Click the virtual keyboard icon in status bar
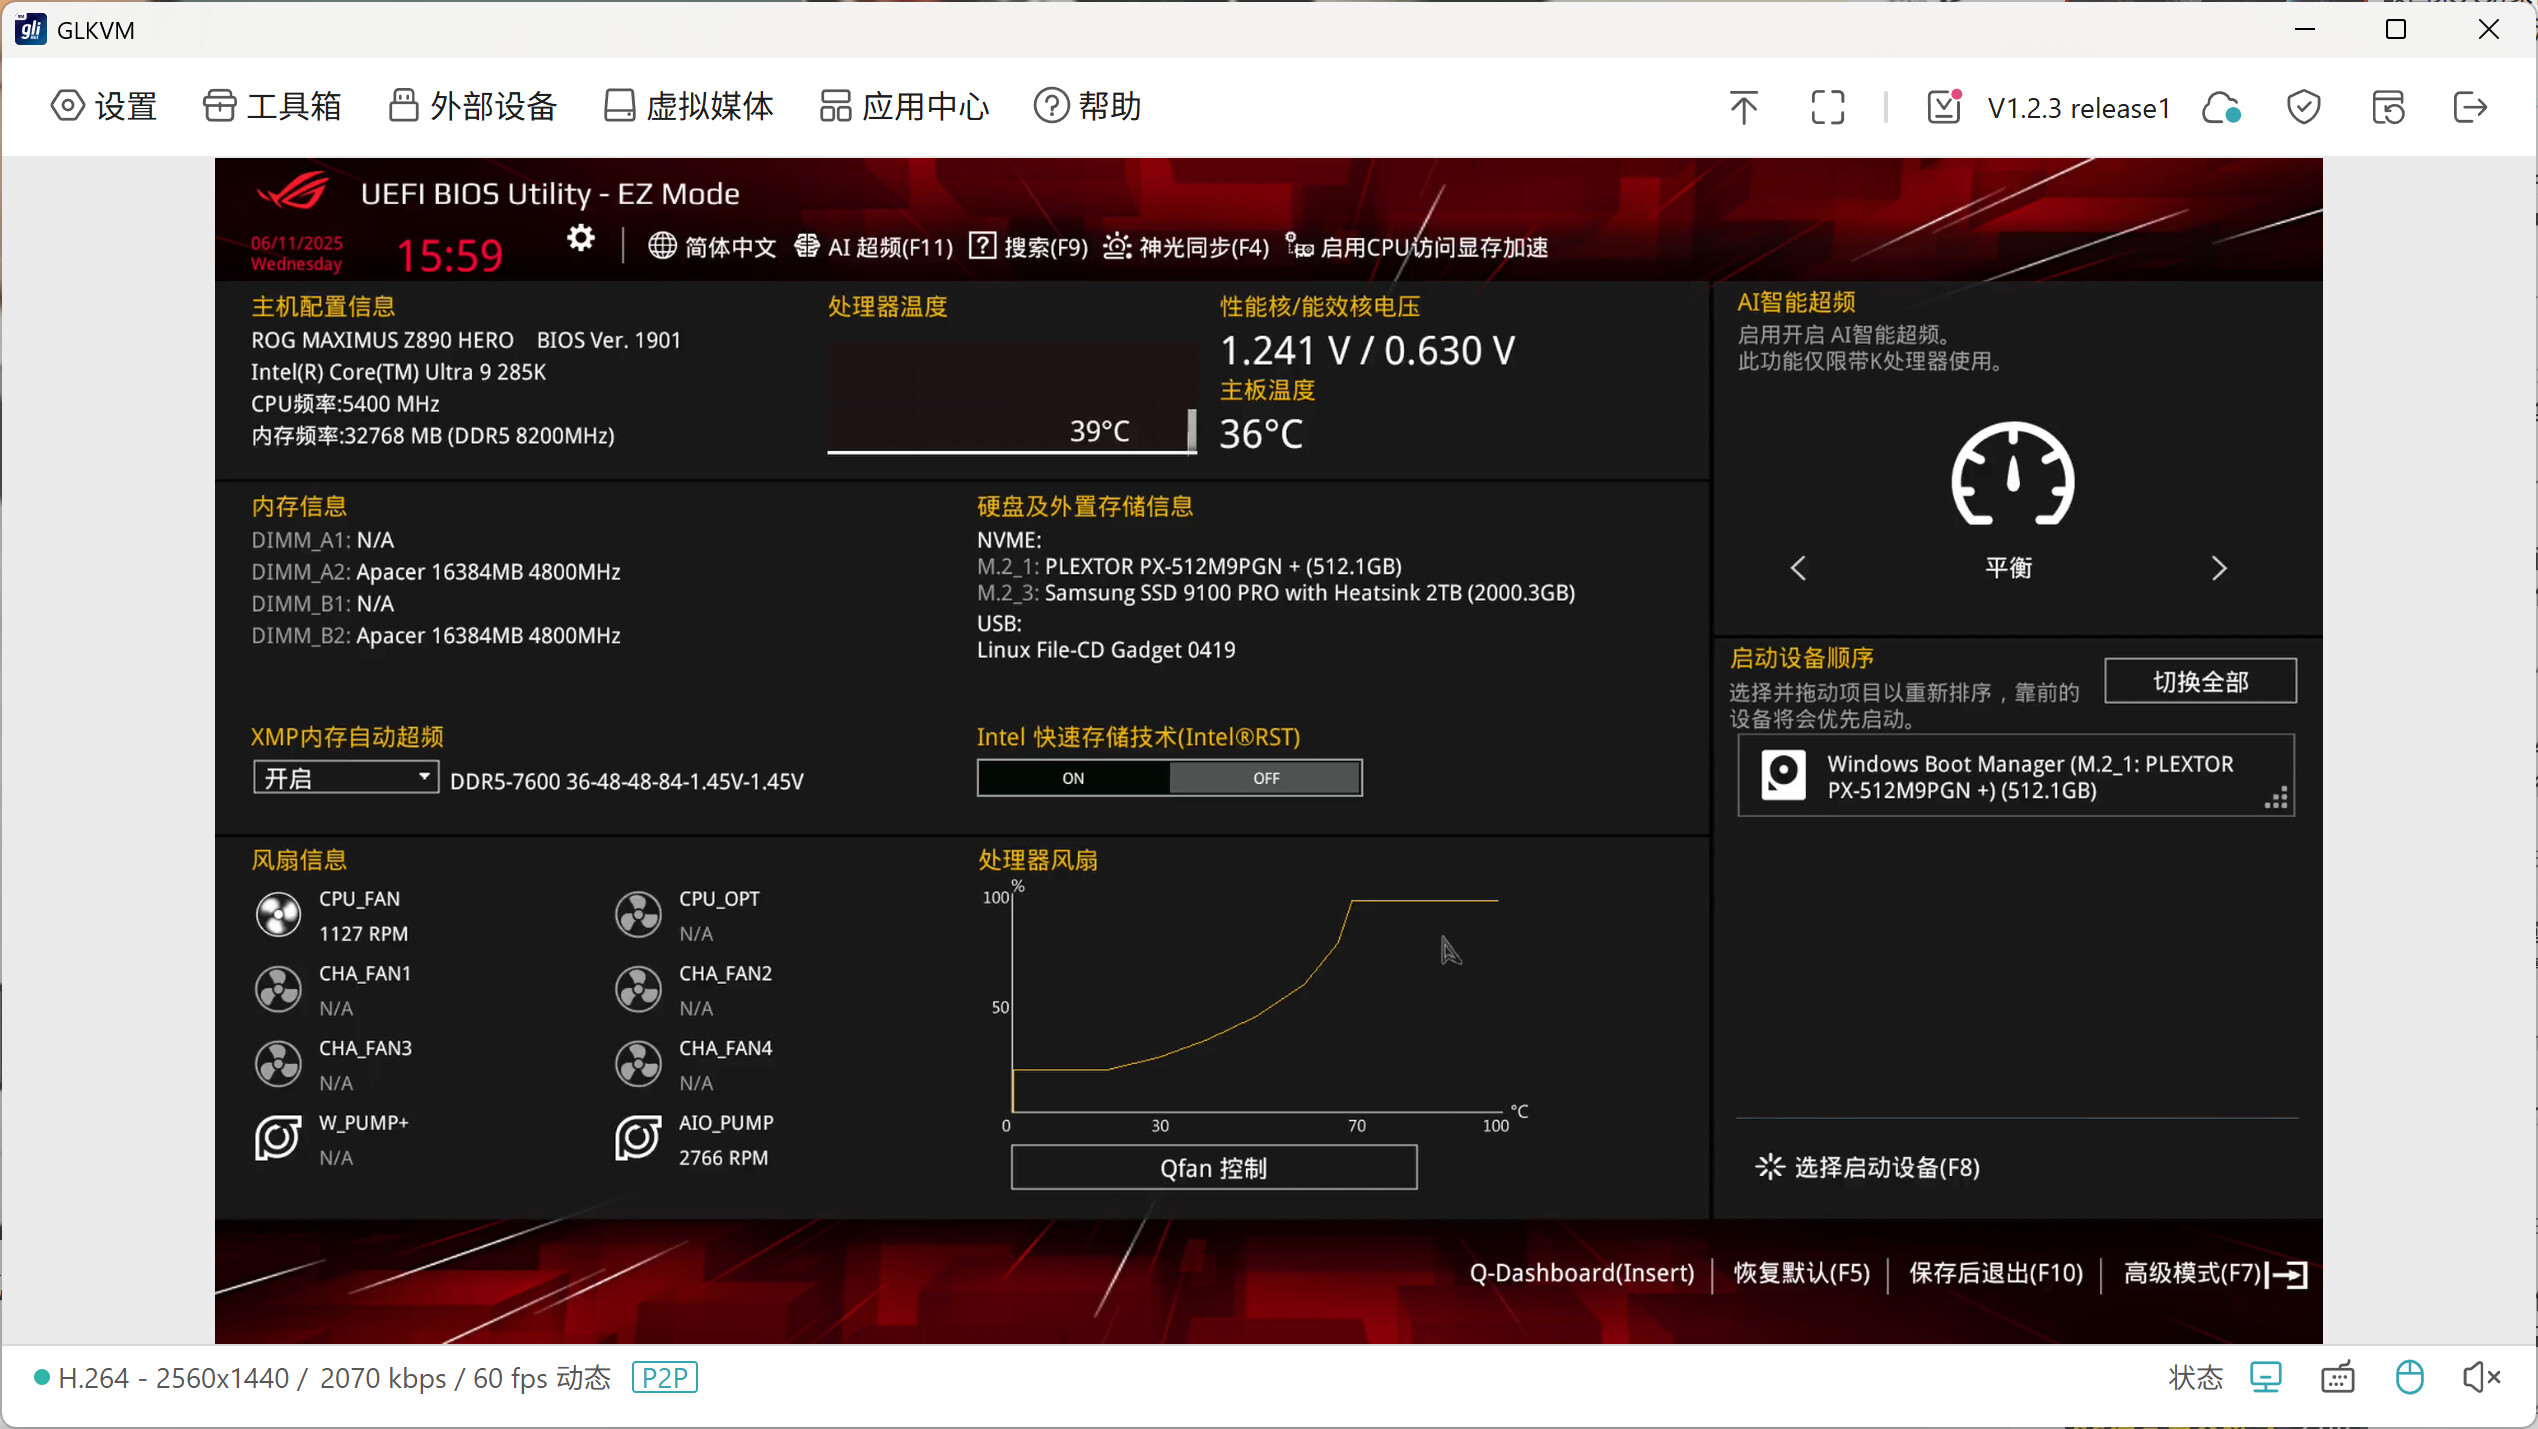Image resolution: width=2538 pixels, height=1429 pixels. (2337, 1377)
